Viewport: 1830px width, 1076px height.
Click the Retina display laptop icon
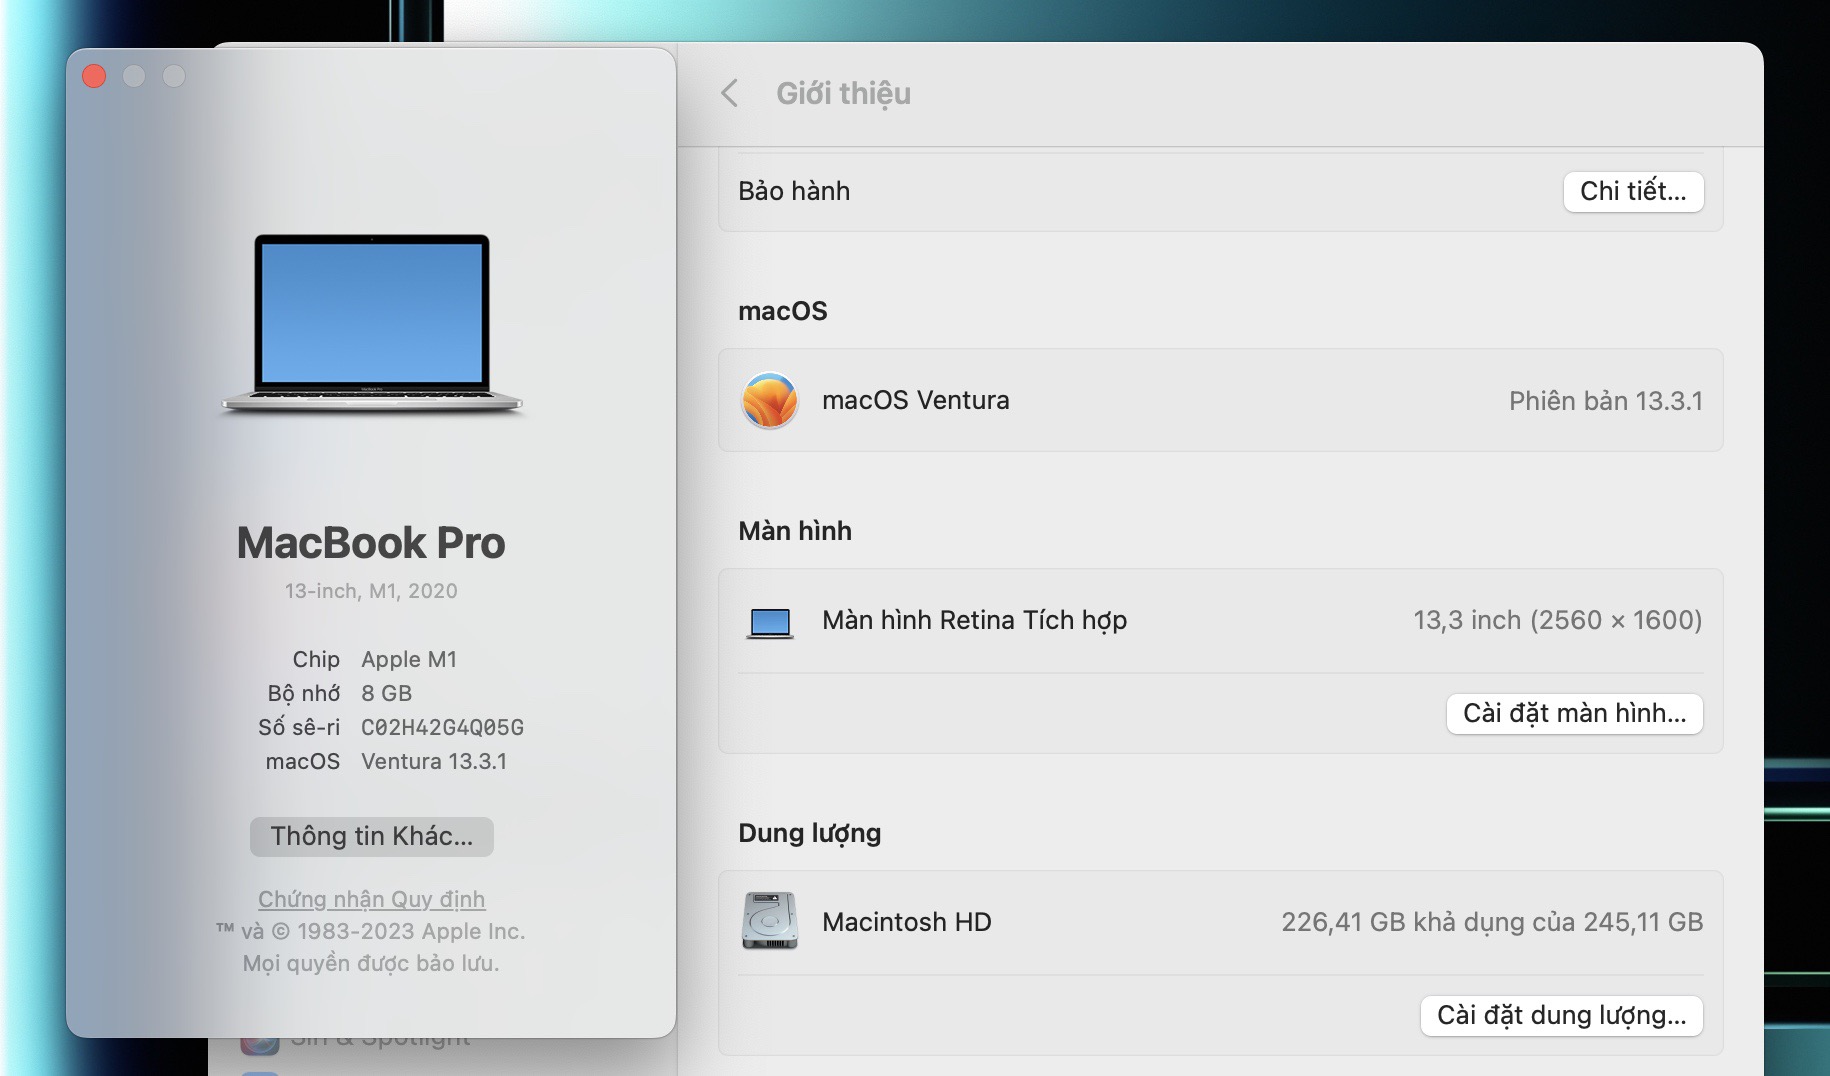tap(770, 622)
